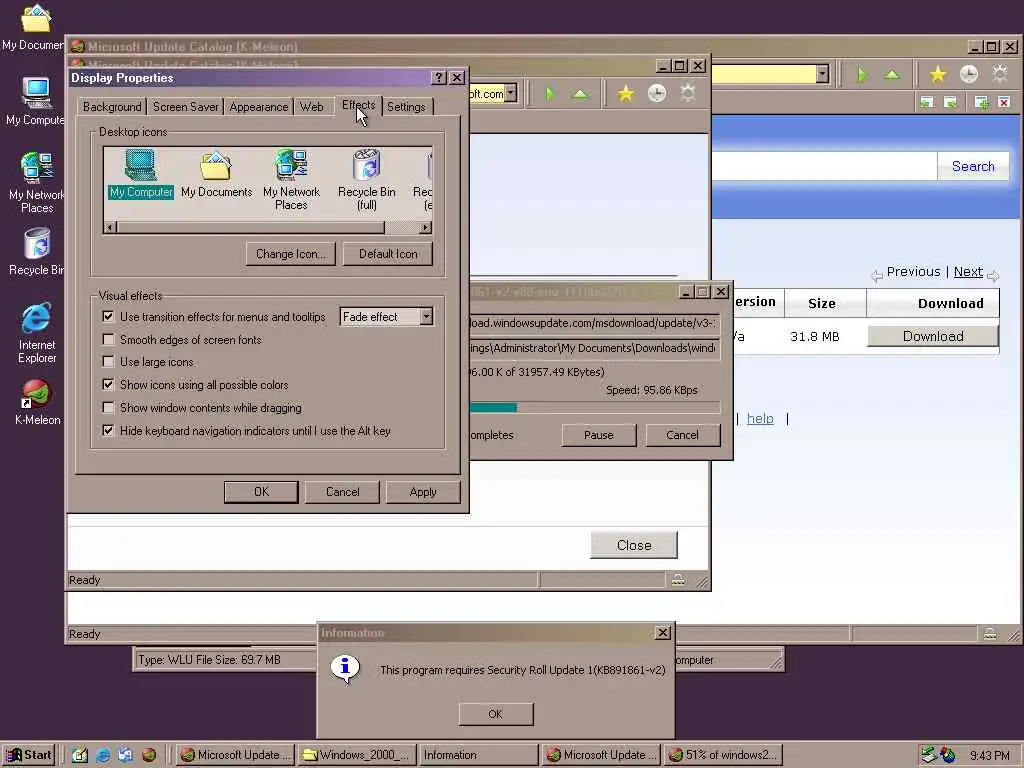Click the star bookmarks icon in front K-Meleon window
The height and width of the screenshot is (768, 1024).
pyautogui.click(x=625, y=93)
